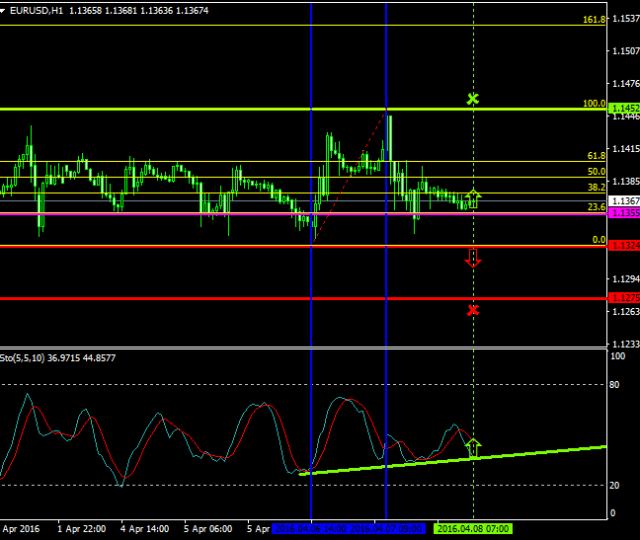Click the red X marker below price
Screen dimensions: 640x540
pos(473,310)
